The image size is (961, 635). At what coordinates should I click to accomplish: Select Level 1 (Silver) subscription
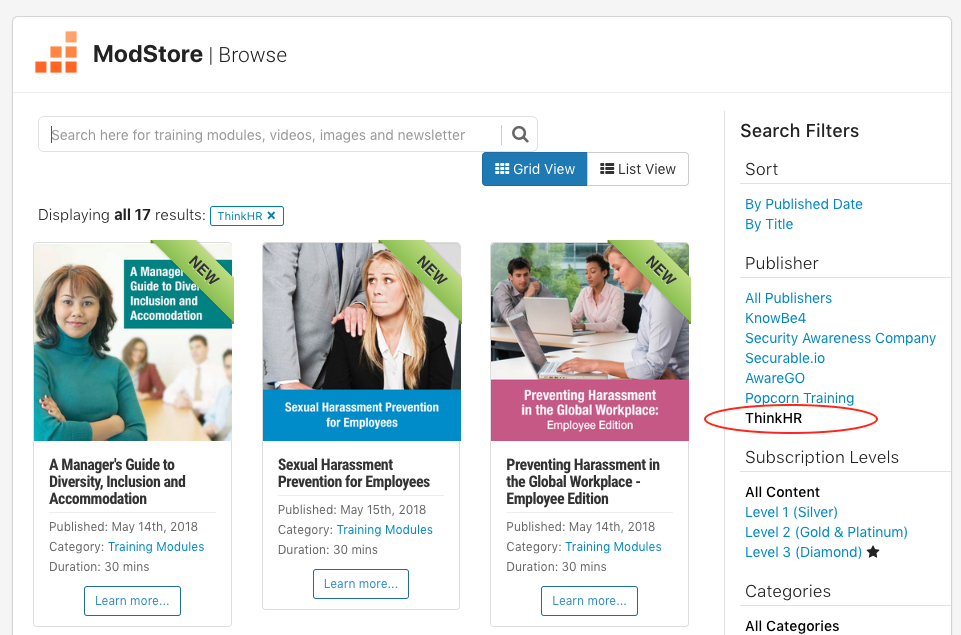coord(791,512)
